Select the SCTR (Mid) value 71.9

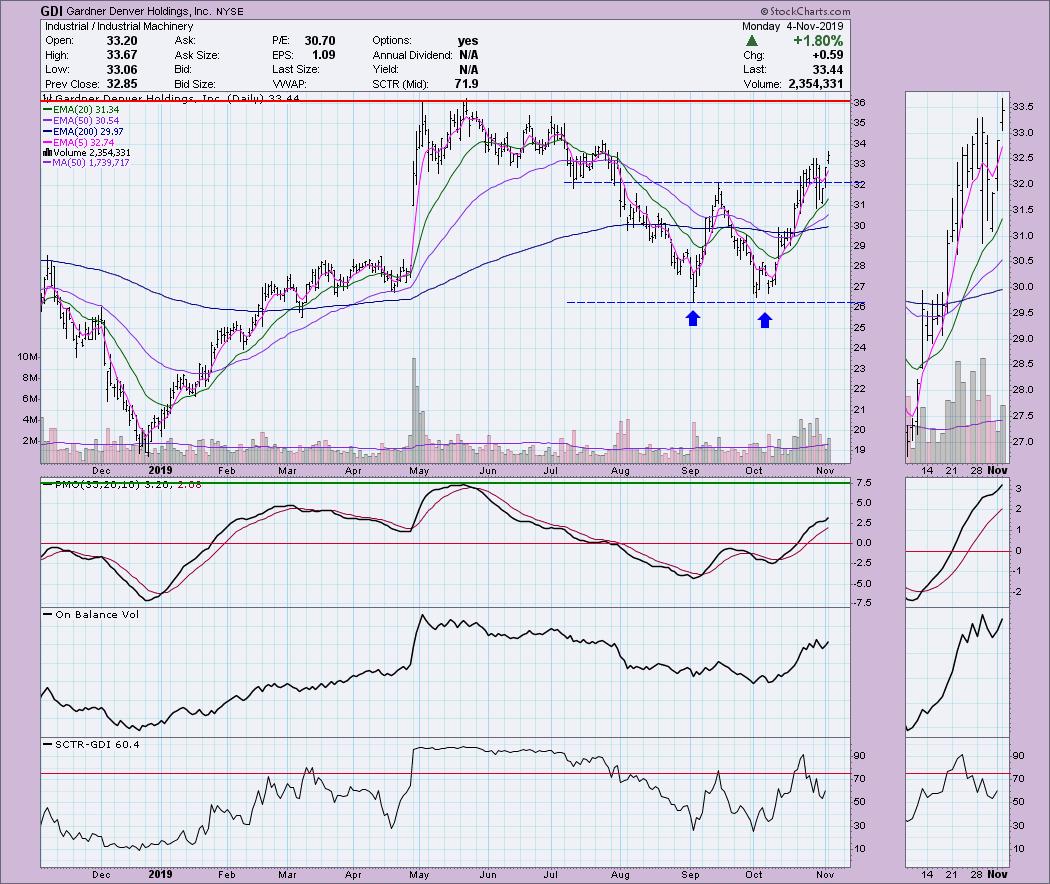(466, 84)
